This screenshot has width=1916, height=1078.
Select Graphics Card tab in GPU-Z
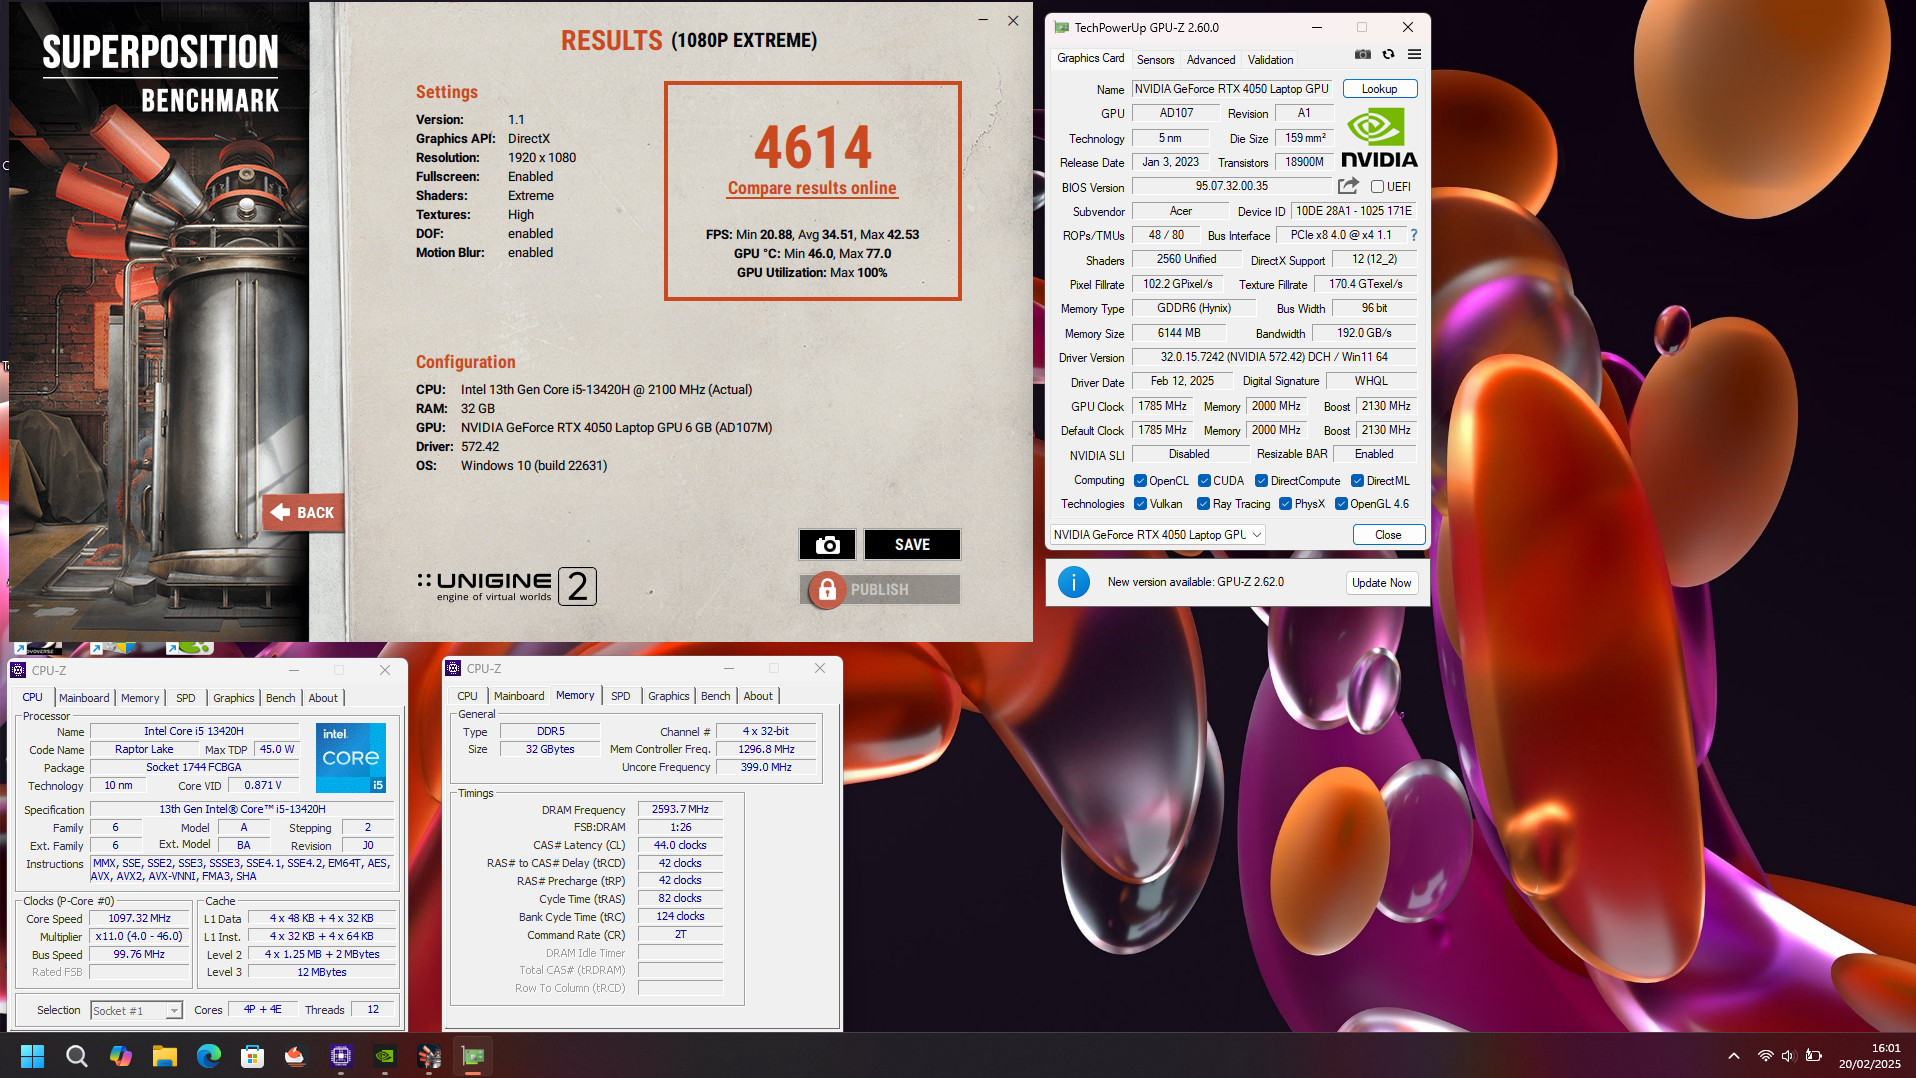[1090, 58]
